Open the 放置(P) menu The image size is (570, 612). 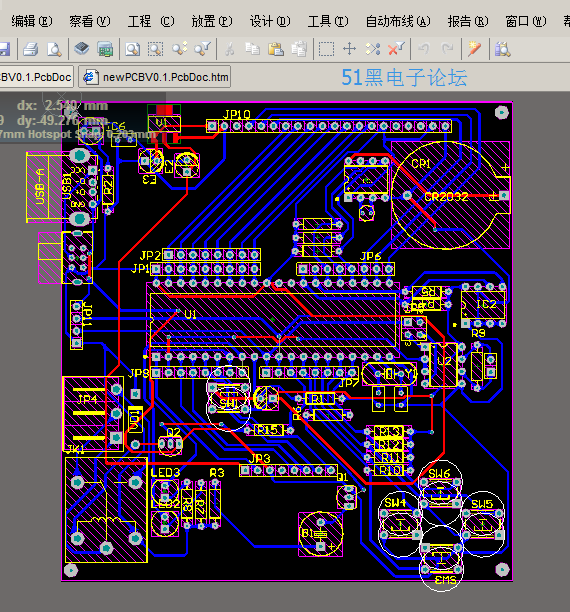tap(212, 21)
